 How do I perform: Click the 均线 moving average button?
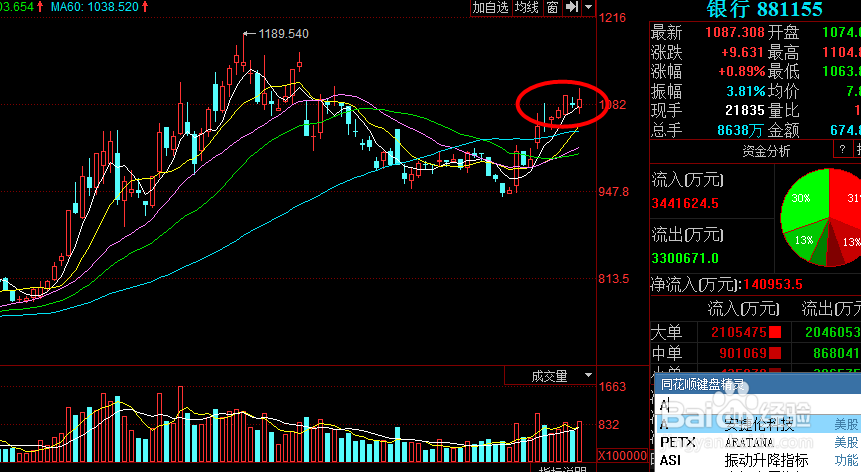point(527,8)
